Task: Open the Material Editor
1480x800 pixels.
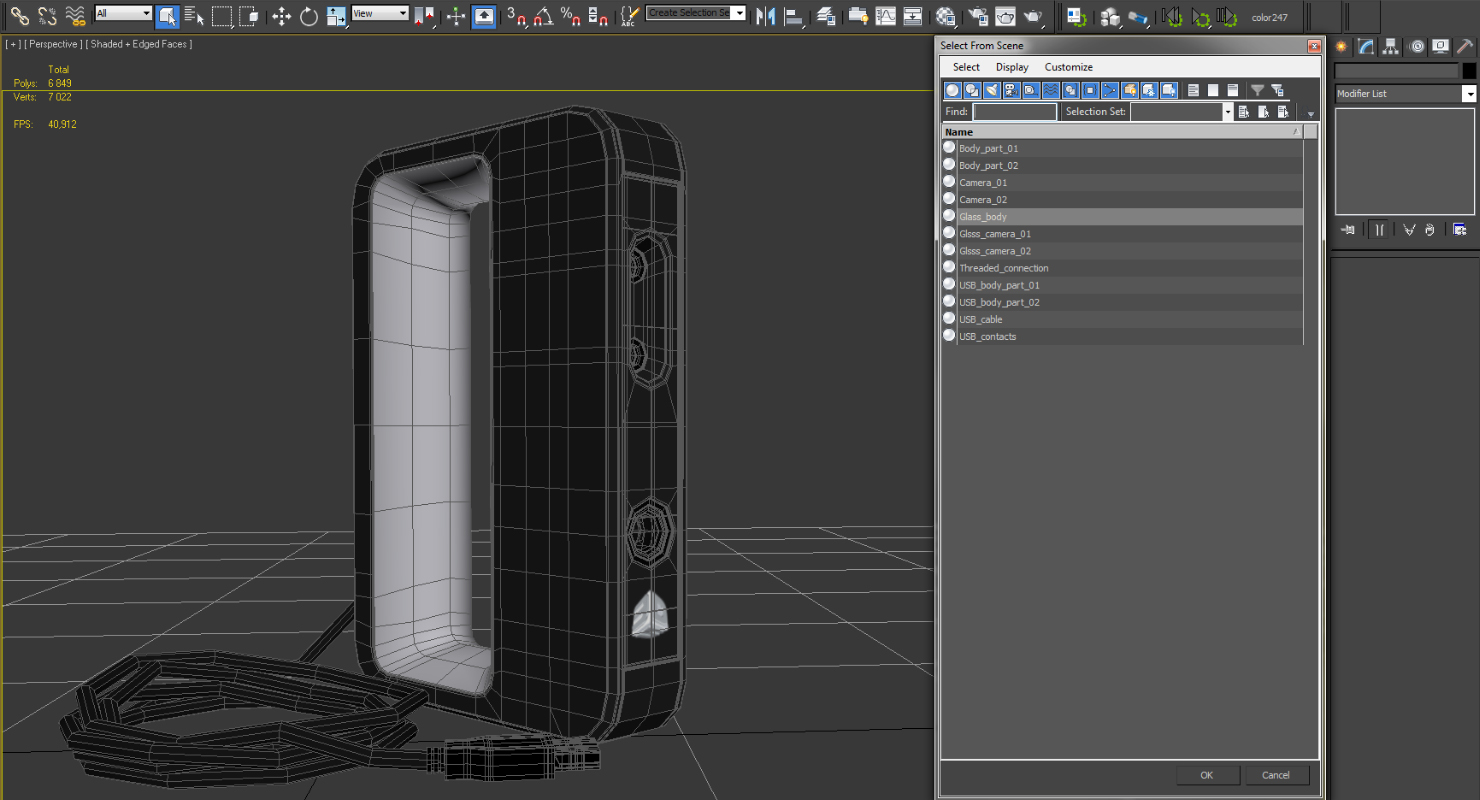Action: click(945, 16)
